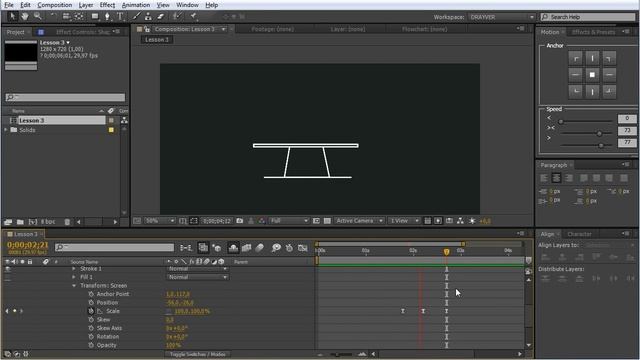Toggle Region of Interest in viewer

(316, 221)
